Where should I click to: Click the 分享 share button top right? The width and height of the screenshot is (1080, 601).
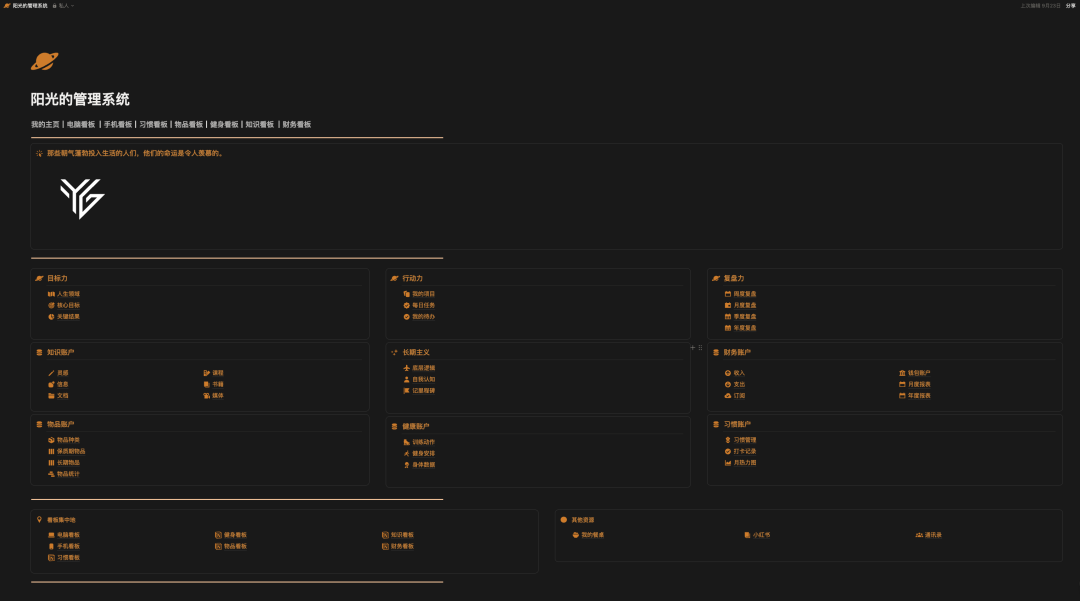1070,6
